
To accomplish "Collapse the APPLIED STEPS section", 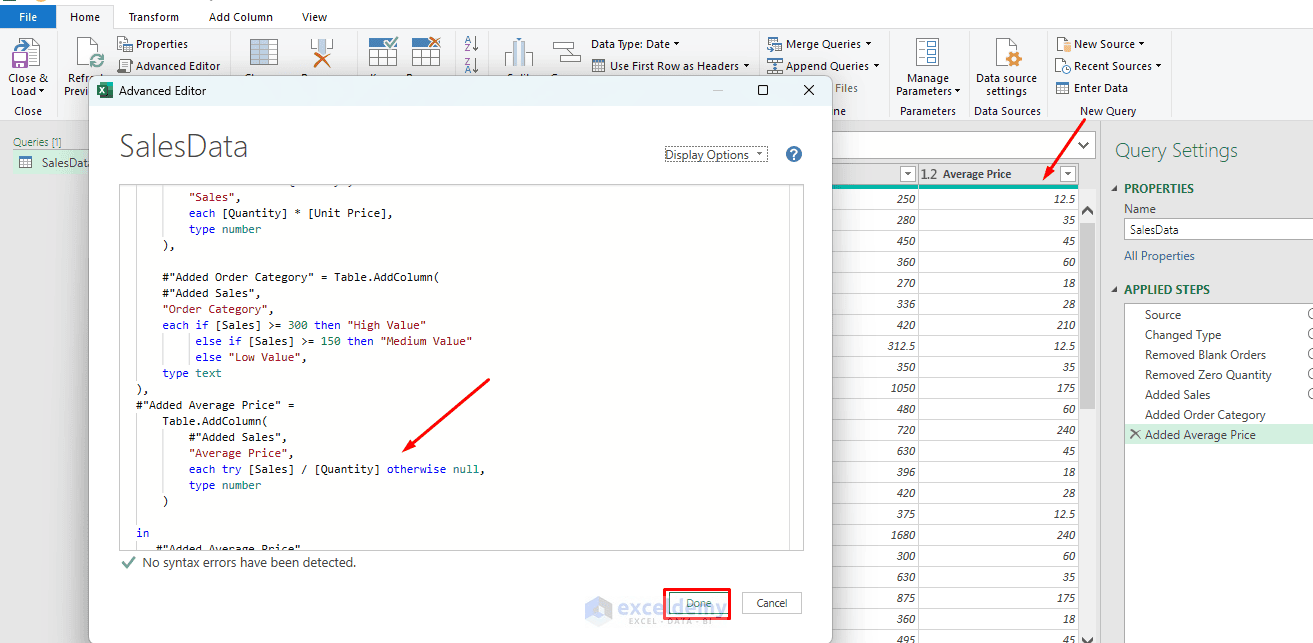I will [x=1117, y=289].
